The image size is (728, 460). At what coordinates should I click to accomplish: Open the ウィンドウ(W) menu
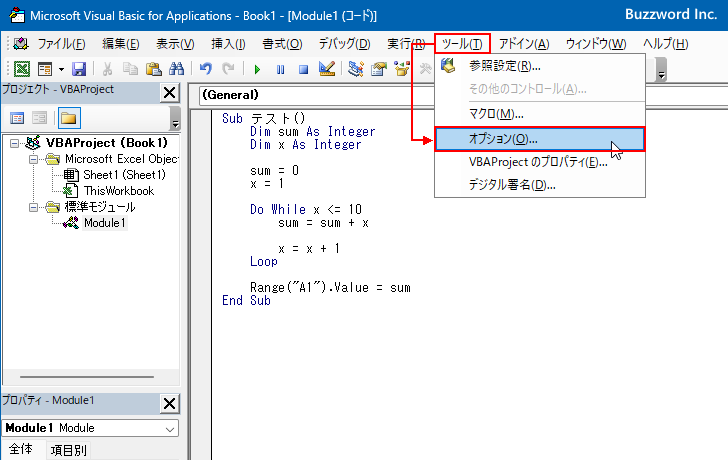[x=596, y=44]
